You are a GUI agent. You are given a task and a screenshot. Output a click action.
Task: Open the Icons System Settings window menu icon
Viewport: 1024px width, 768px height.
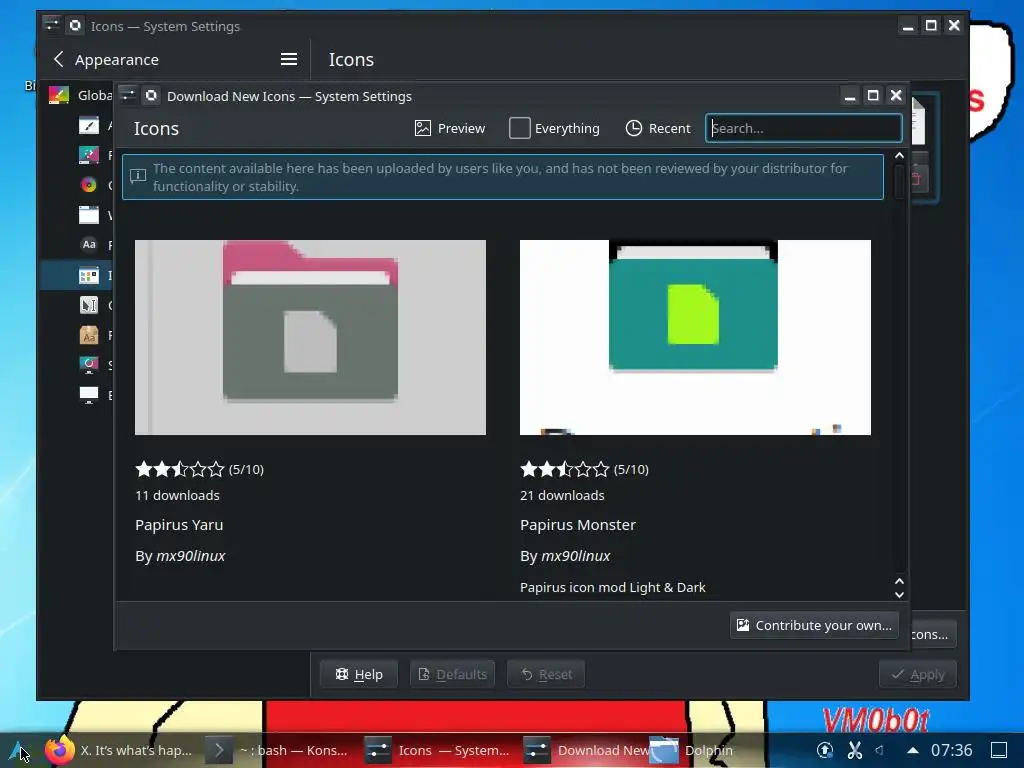click(x=52, y=25)
